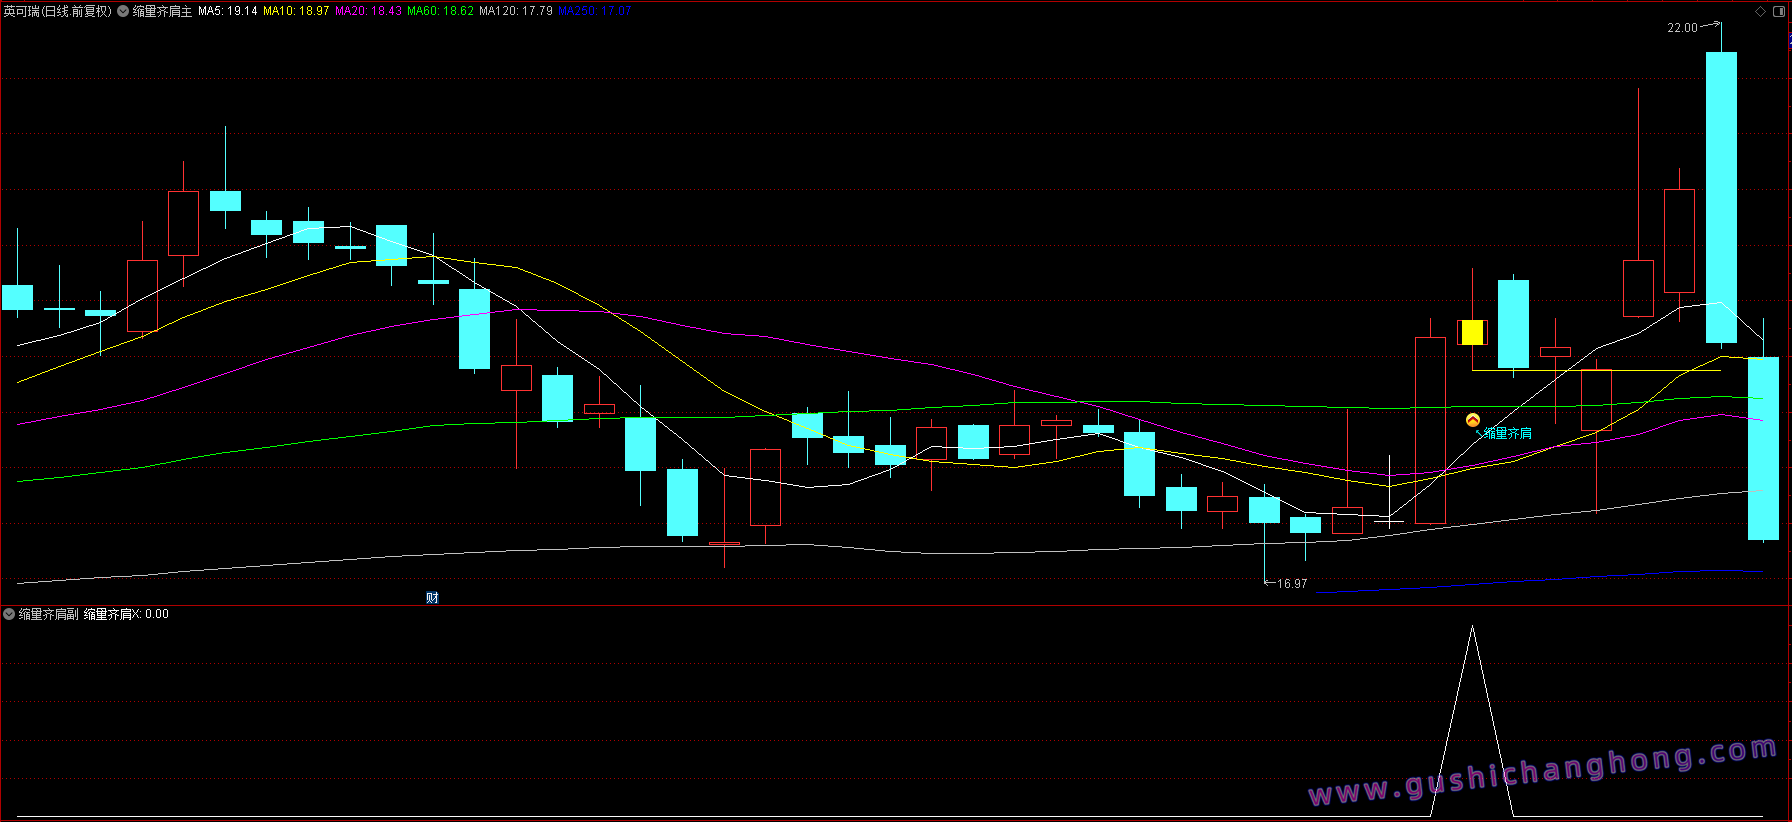Click the green MA60: 18.62 label

click(440, 12)
